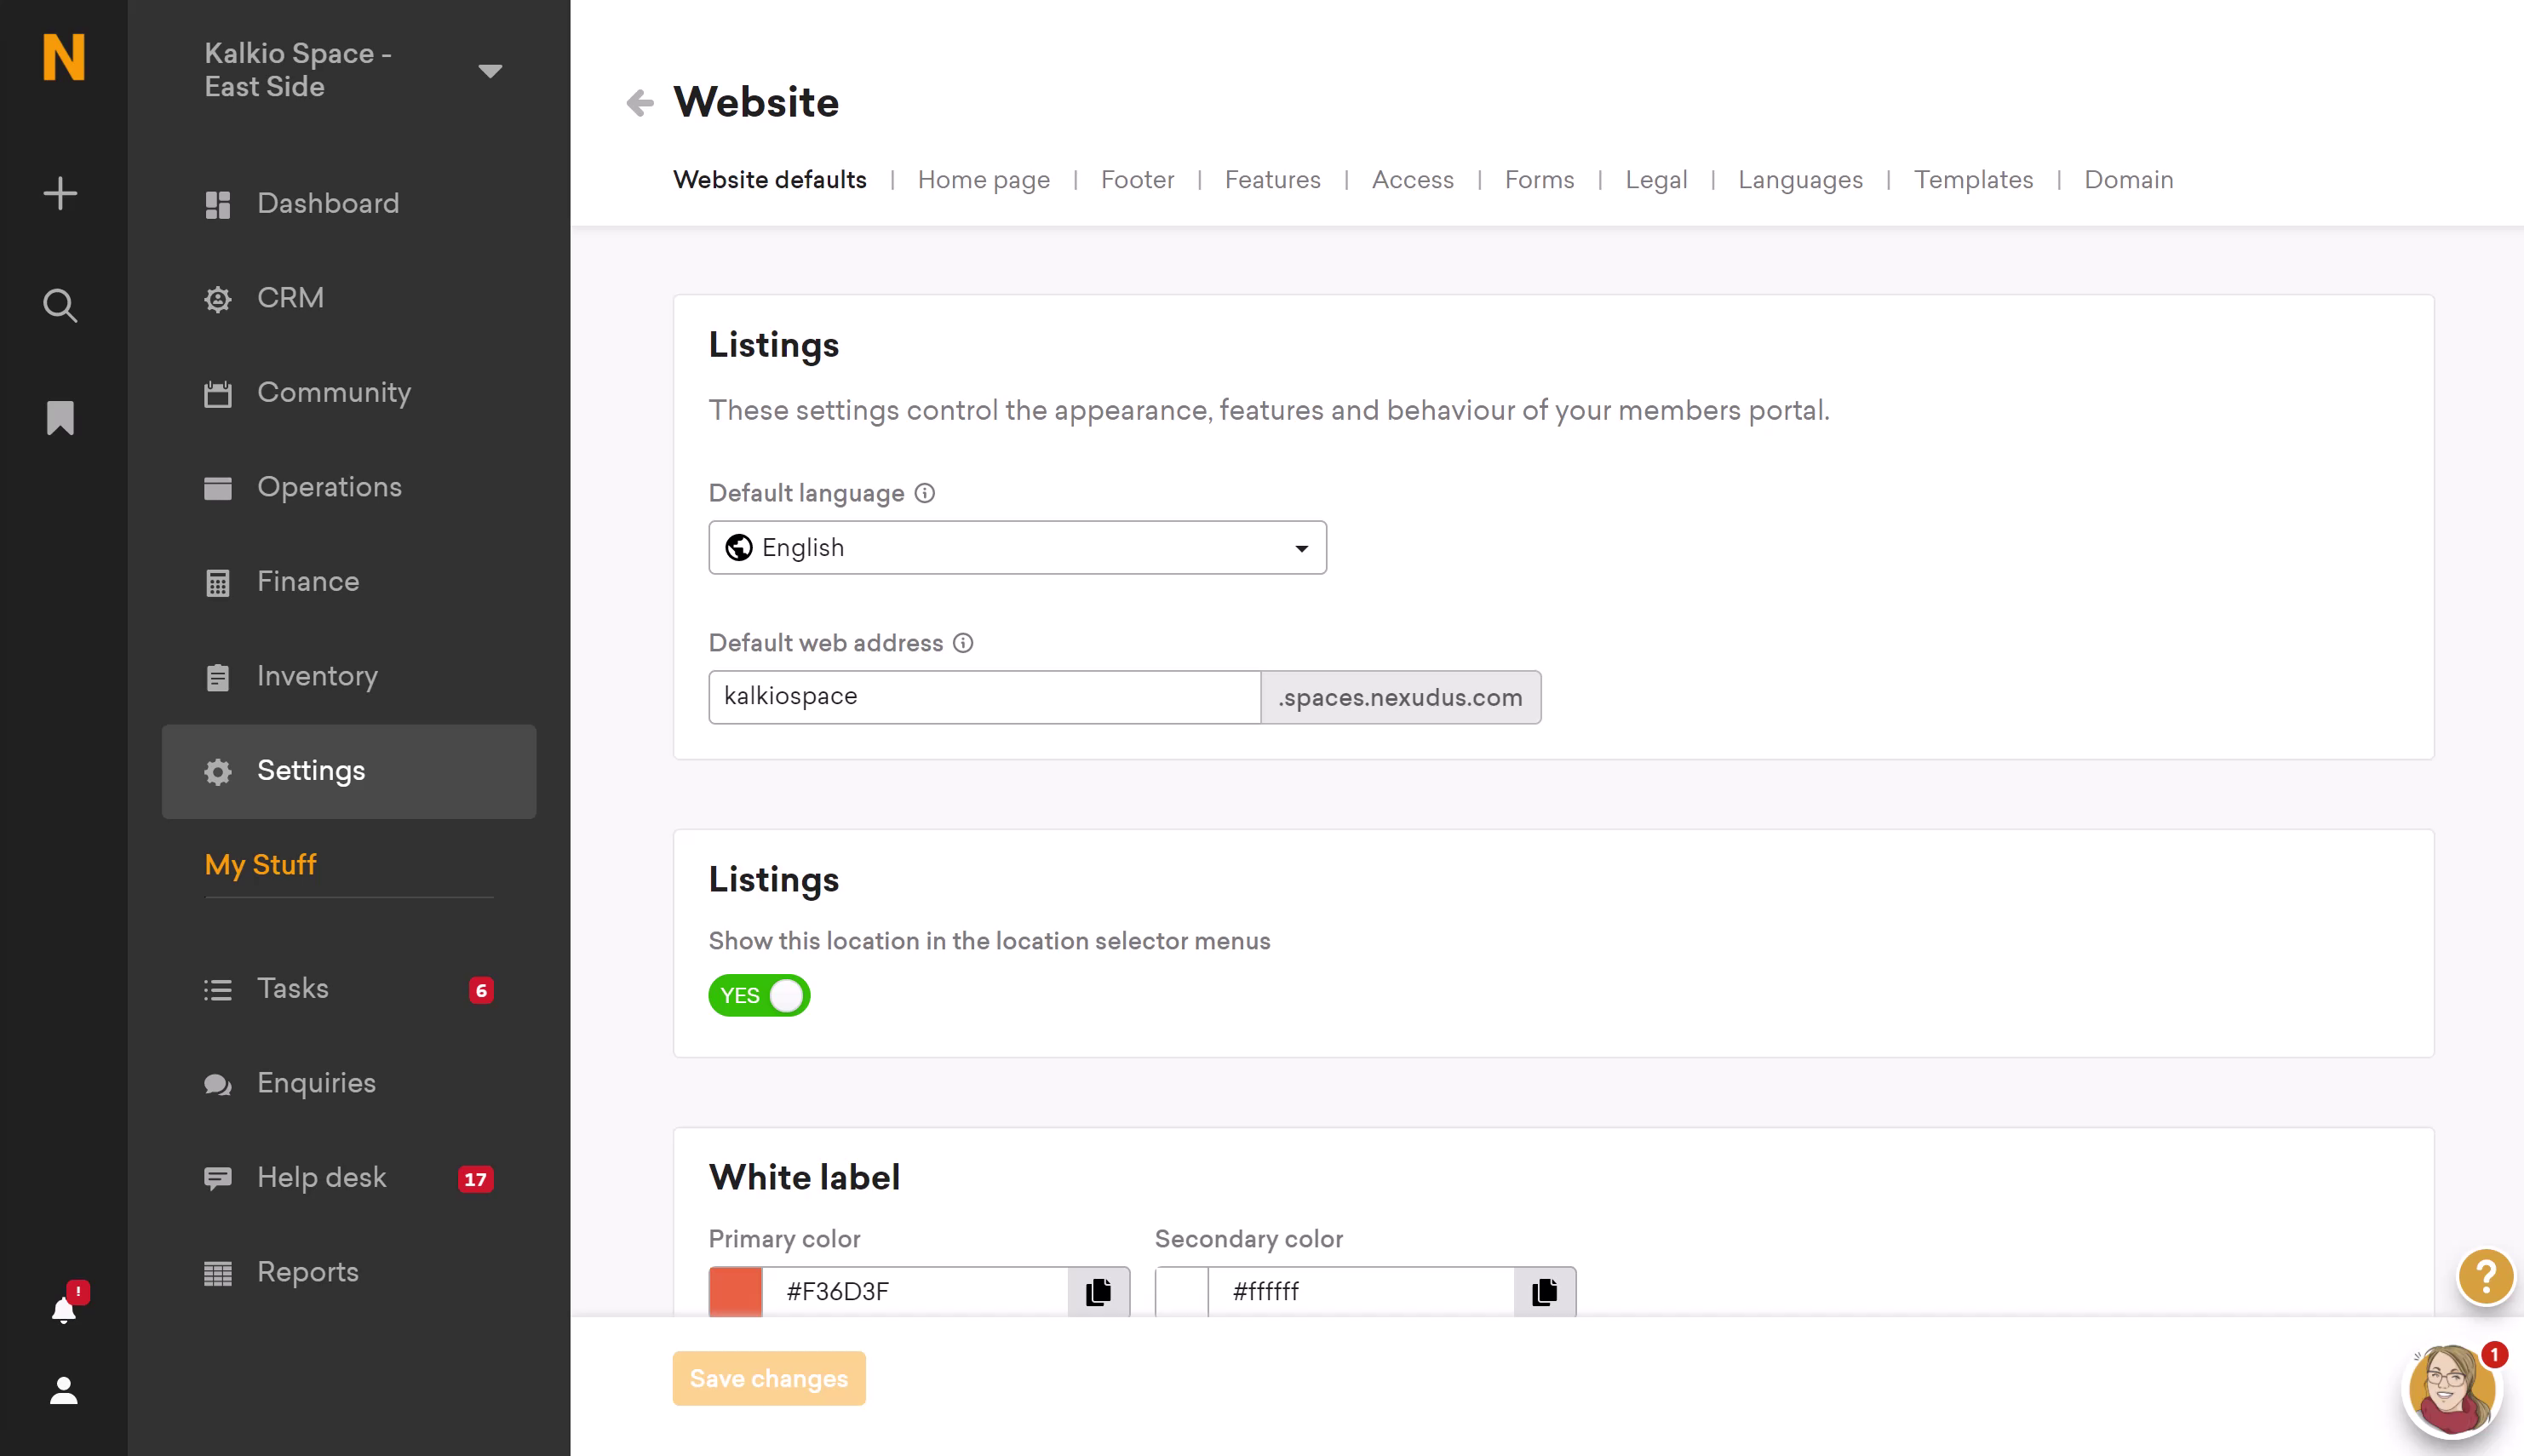Open the Features tab in Website settings
Viewport: 2524px width, 1456px height.
[1272, 181]
